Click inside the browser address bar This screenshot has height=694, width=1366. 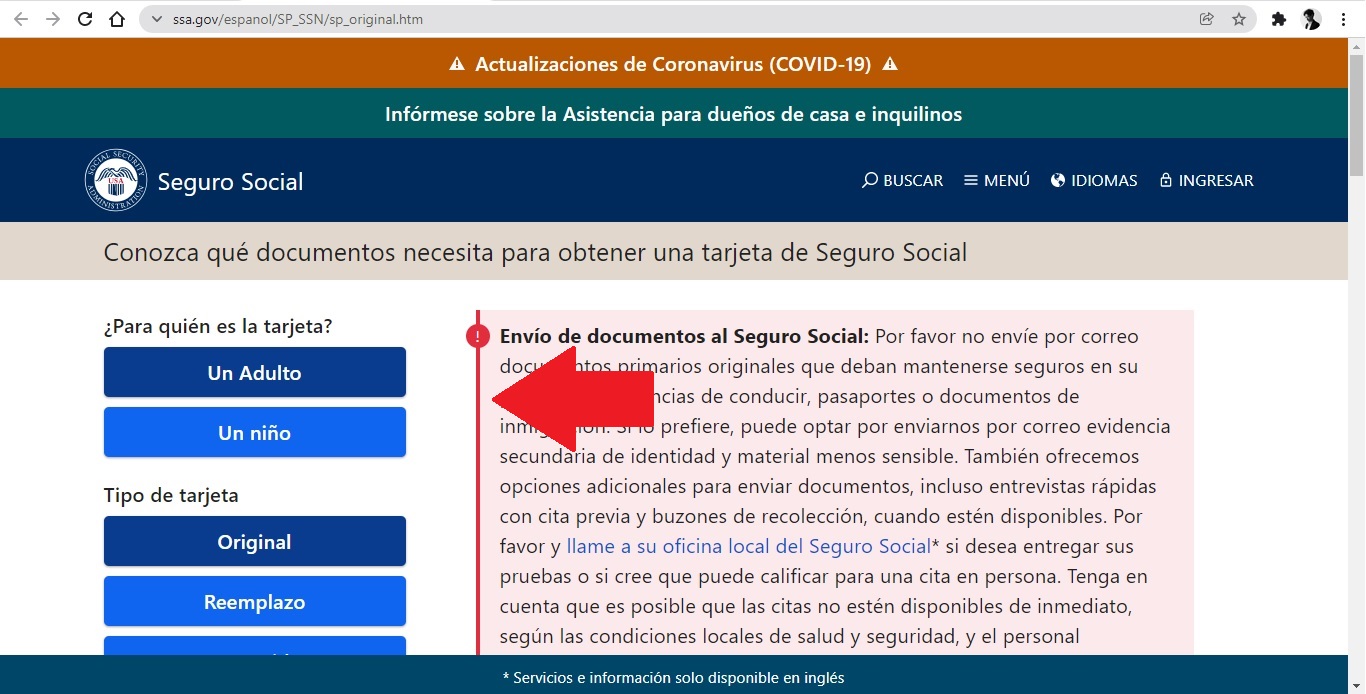(x=400, y=18)
